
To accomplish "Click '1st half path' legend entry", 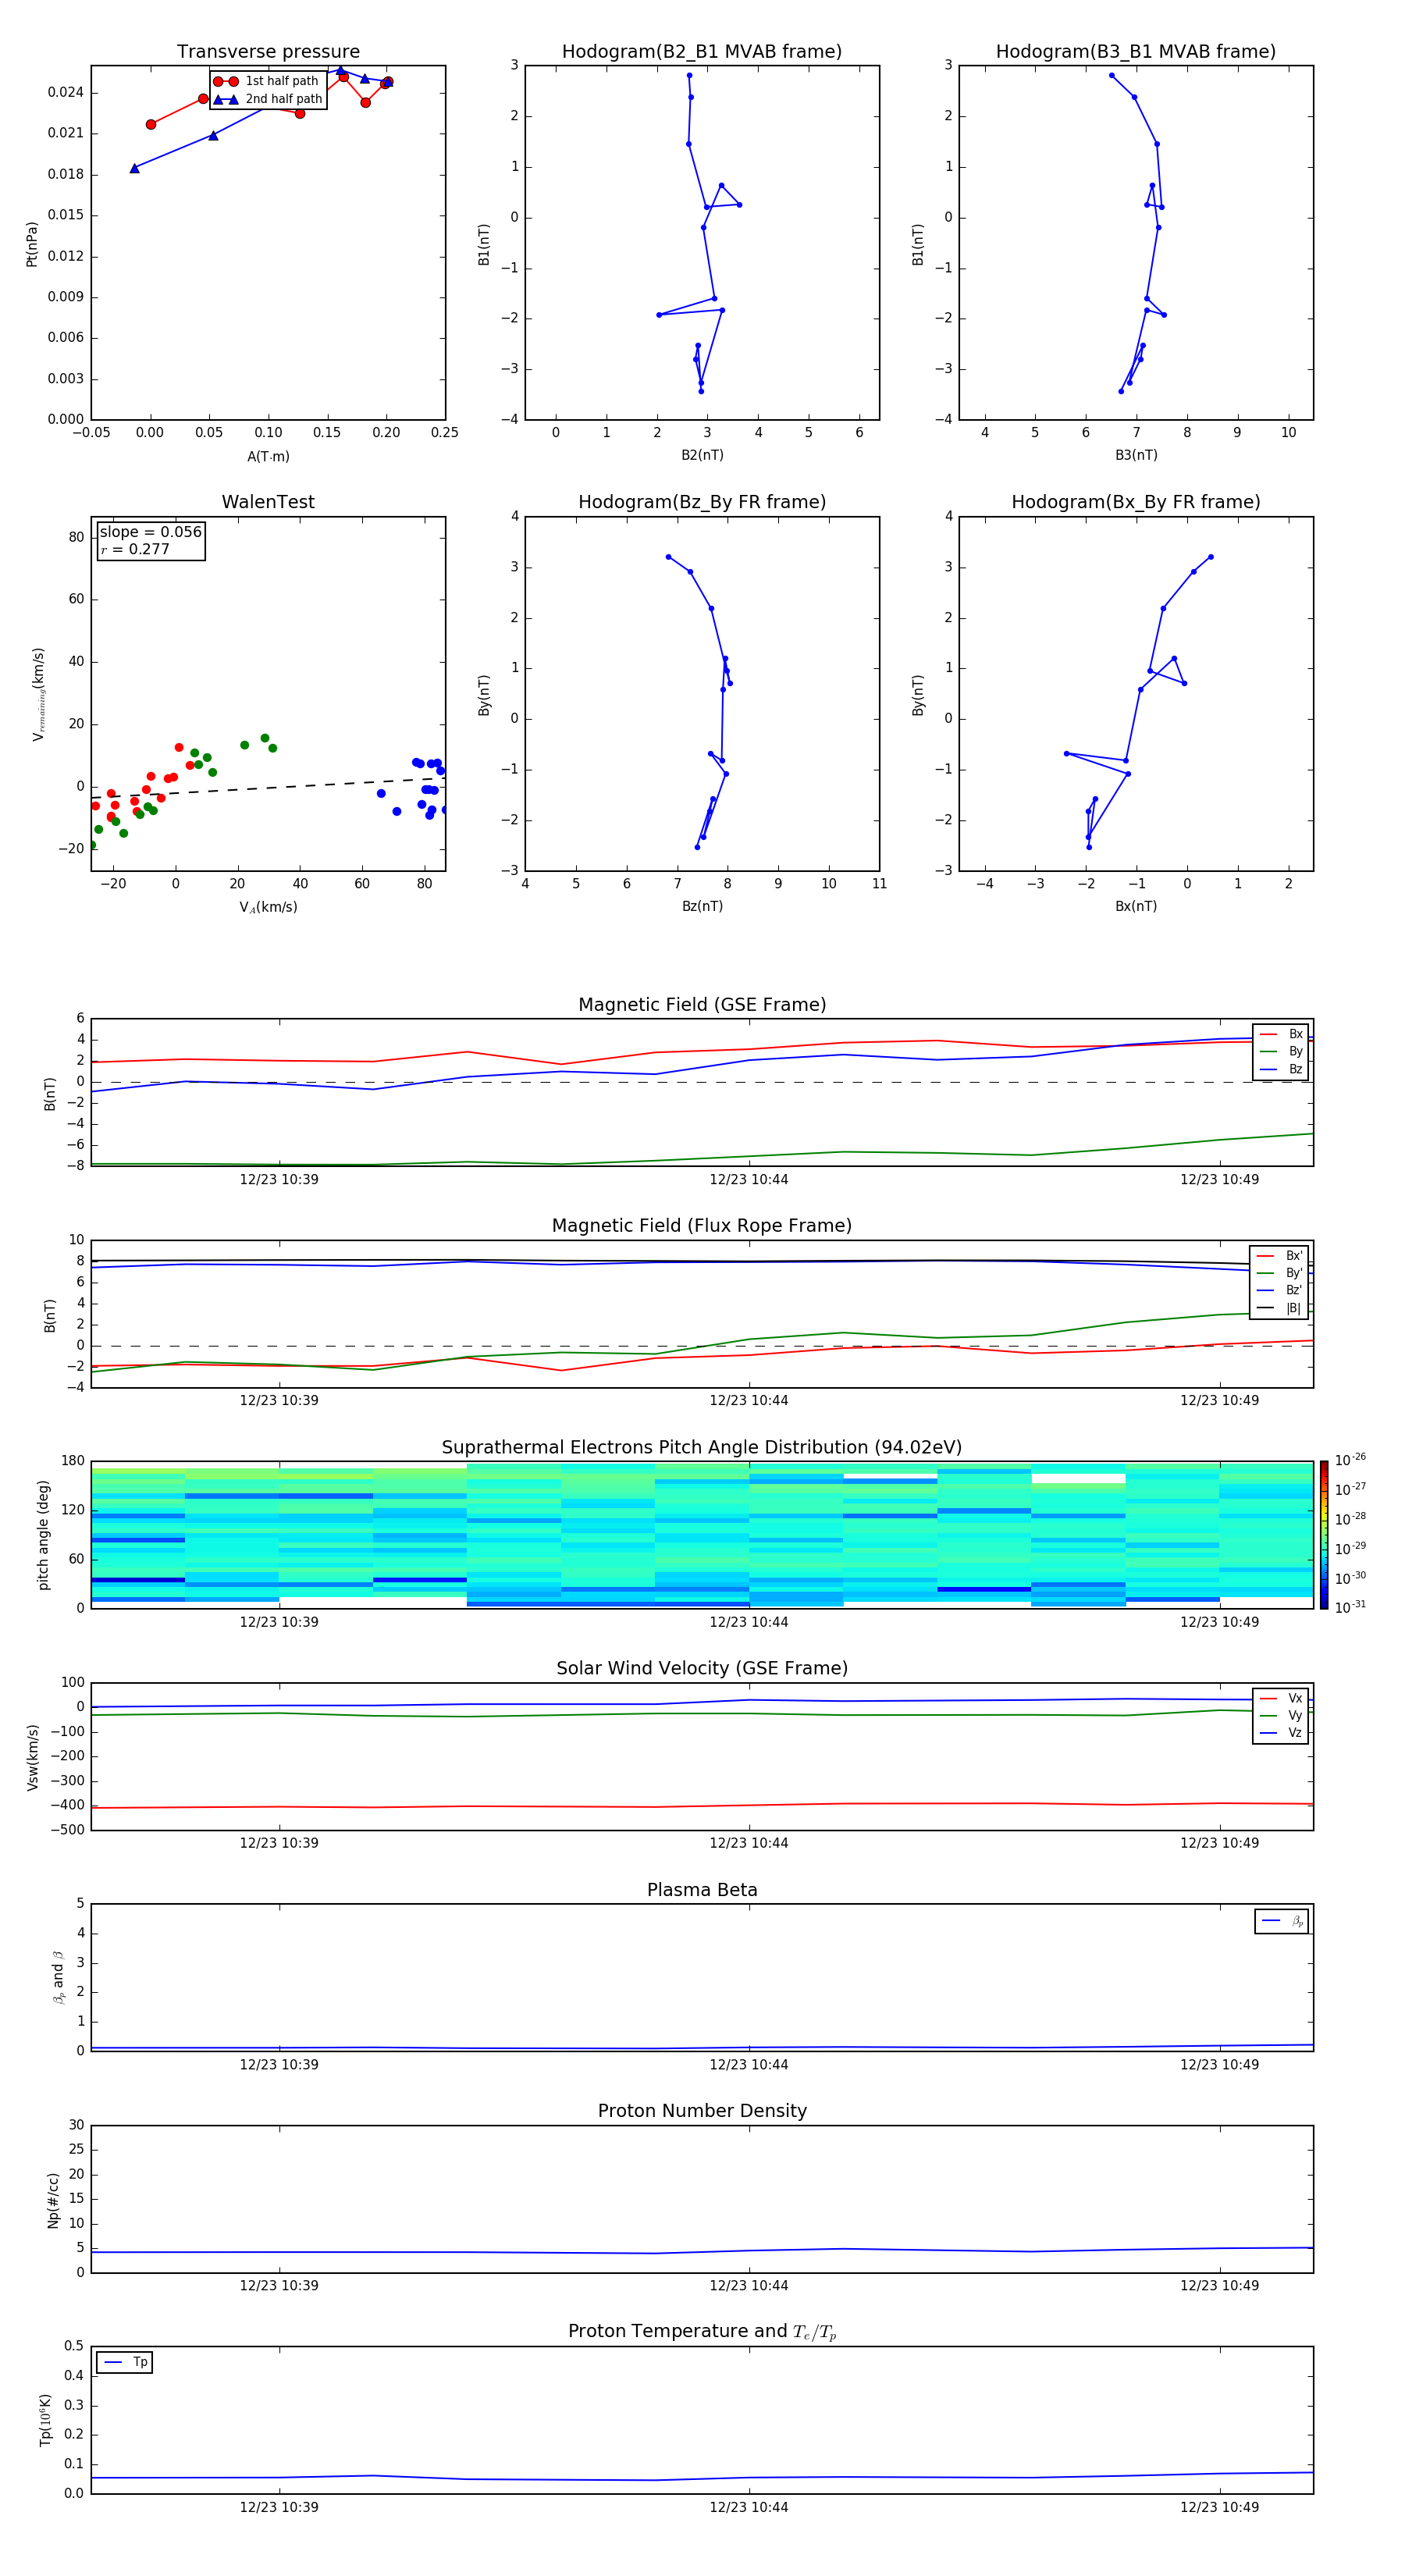I will click(266, 81).
